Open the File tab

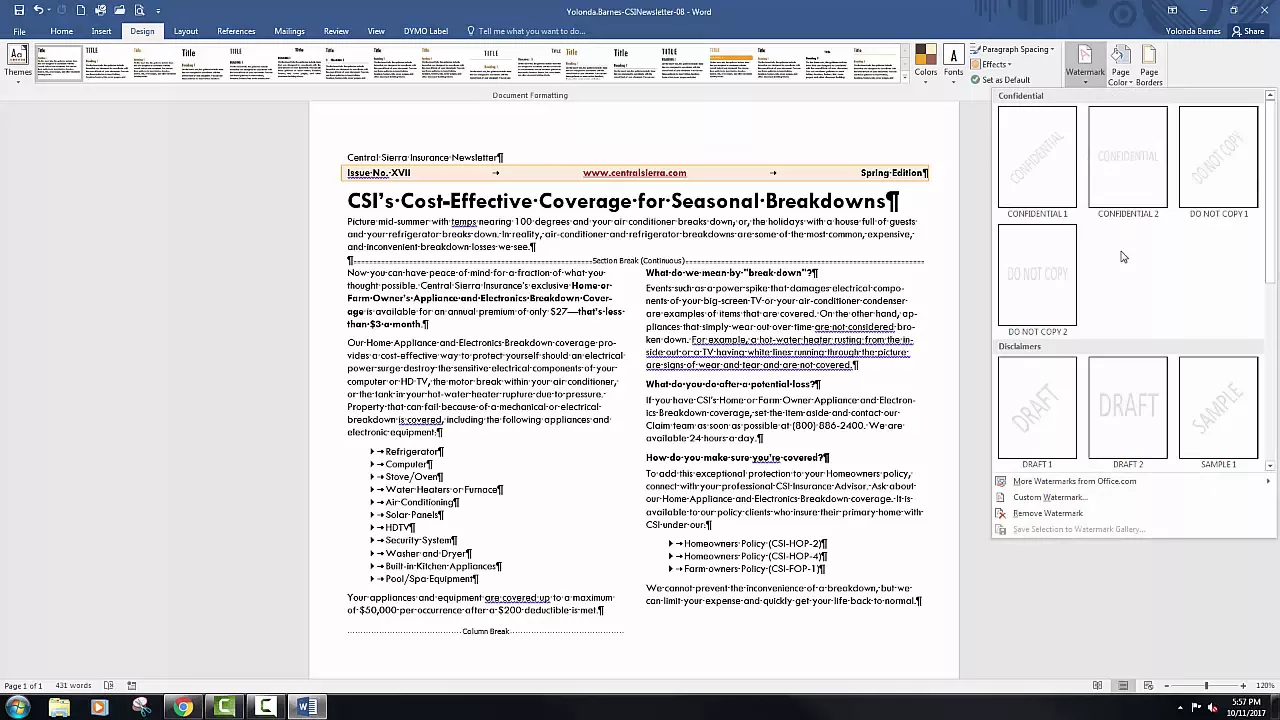point(19,31)
